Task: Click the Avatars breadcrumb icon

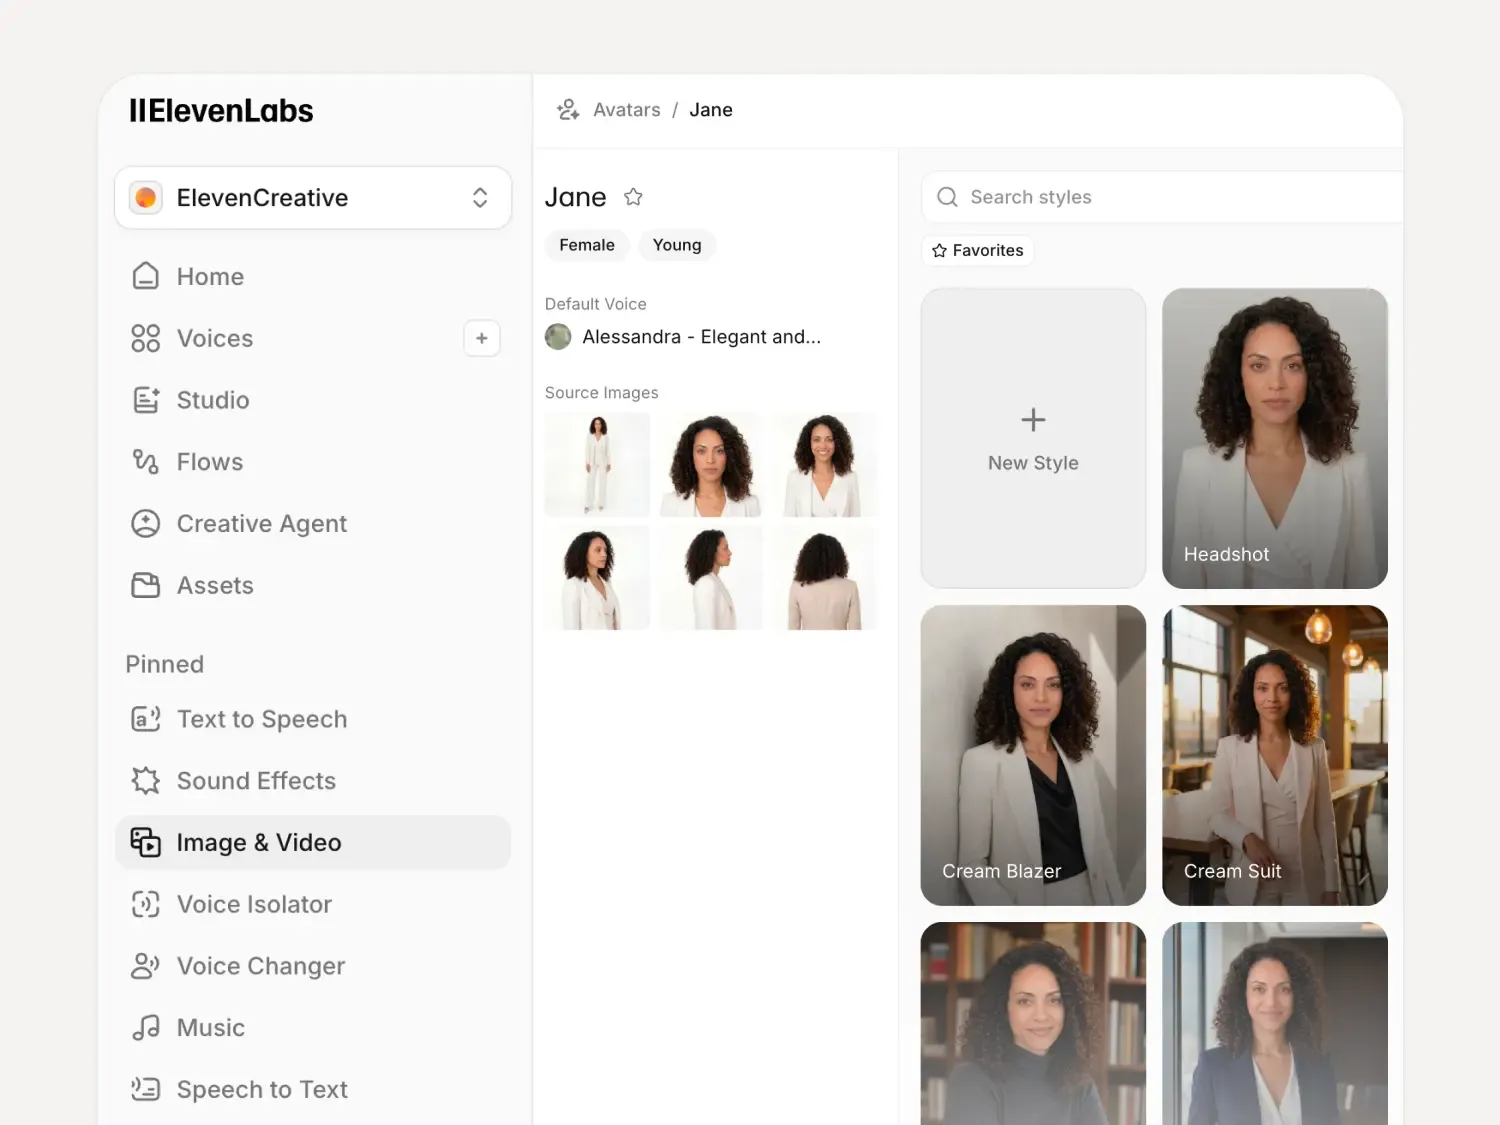Action: pyautogui.click(x=568, y=110)
